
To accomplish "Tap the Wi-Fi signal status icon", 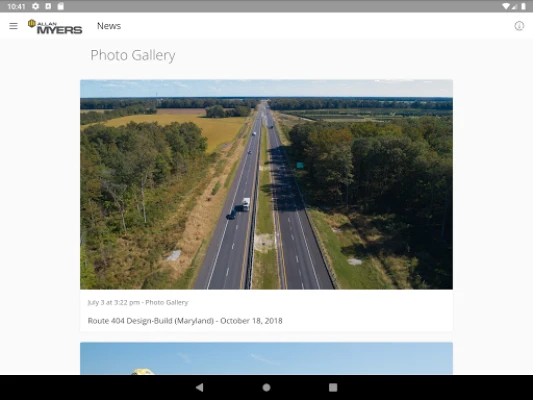I will pos(506,6).
